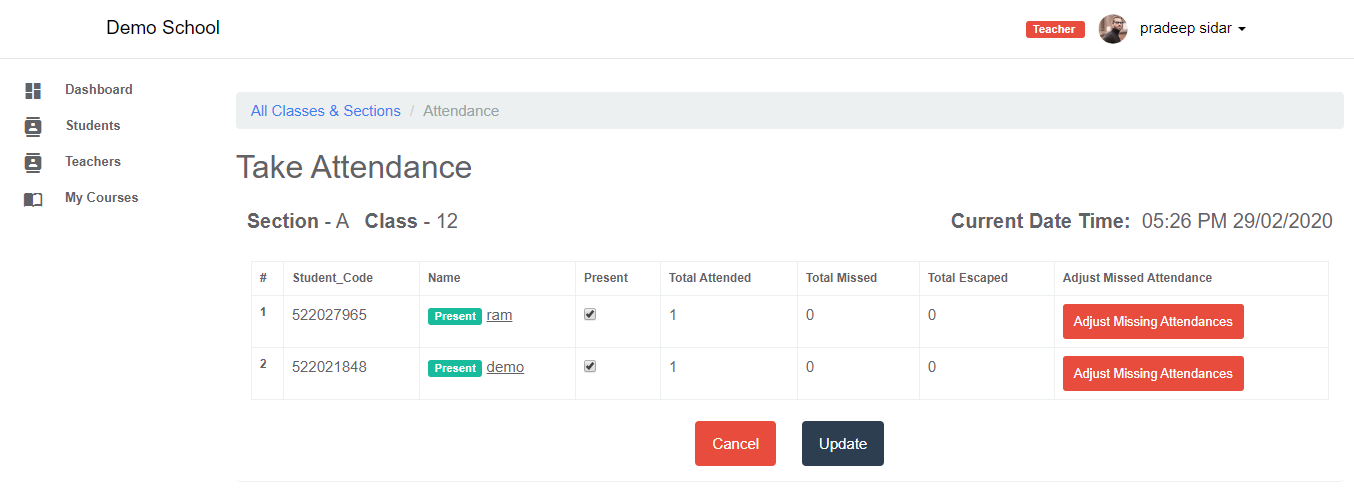
Task: Click the Teachers icon in sidebar
Action: pos(33,163)
